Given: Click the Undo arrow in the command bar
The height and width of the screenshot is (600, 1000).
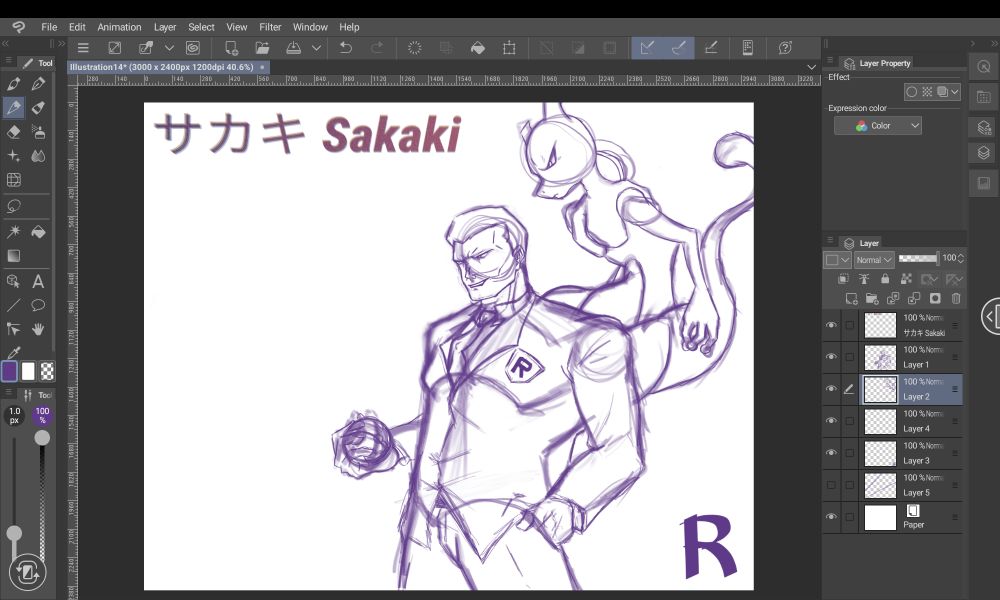Looking at the screenshot, I should click(346, 48).
